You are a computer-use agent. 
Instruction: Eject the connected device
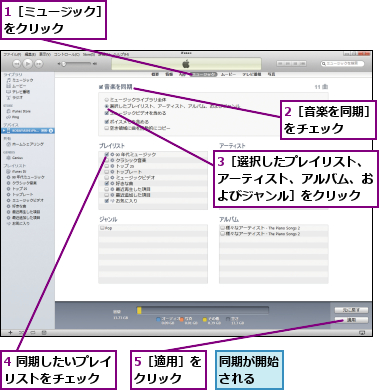tap(51, 131)
